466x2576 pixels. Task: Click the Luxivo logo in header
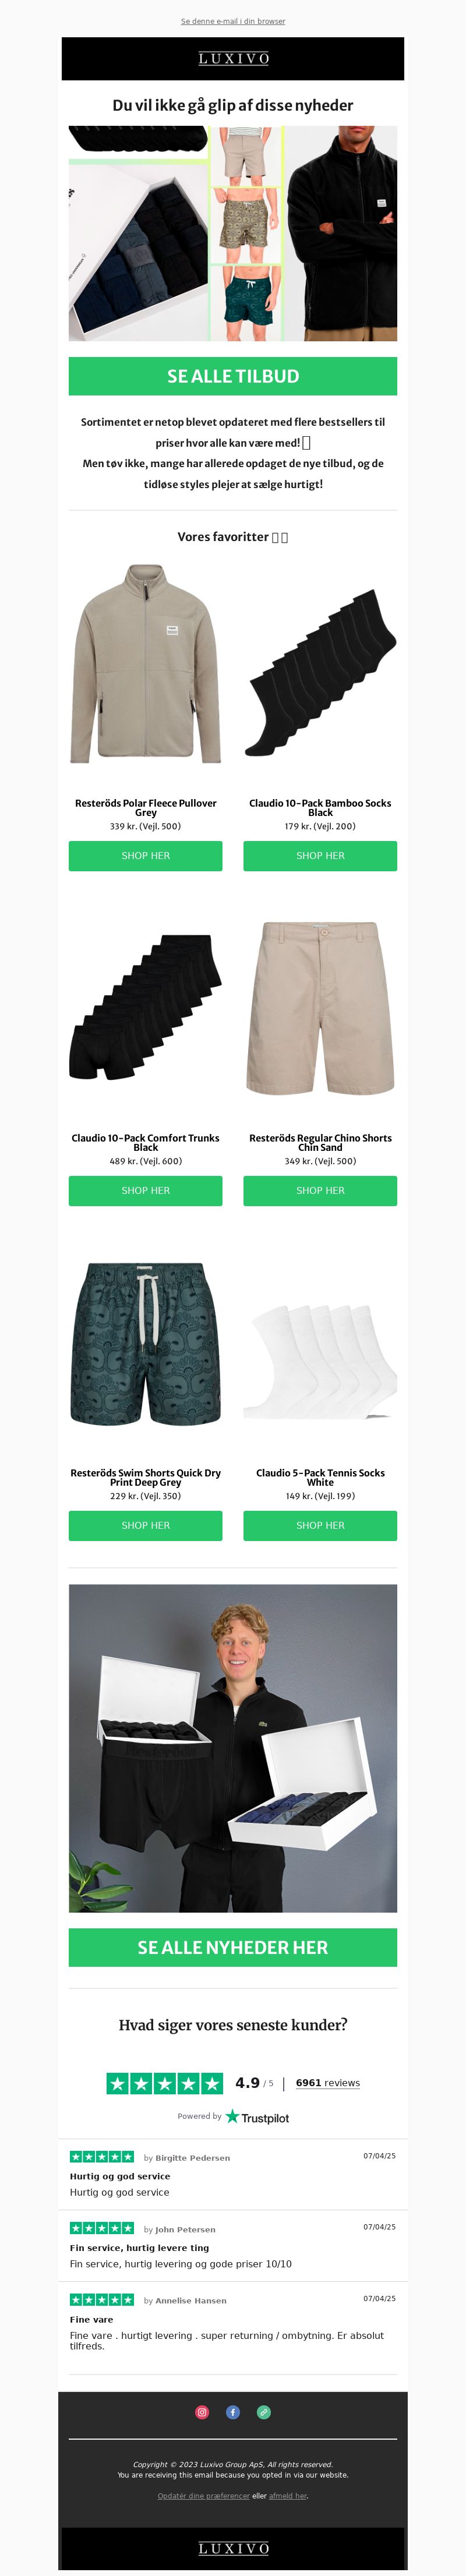pyautogui.click(x=233, y=59)
